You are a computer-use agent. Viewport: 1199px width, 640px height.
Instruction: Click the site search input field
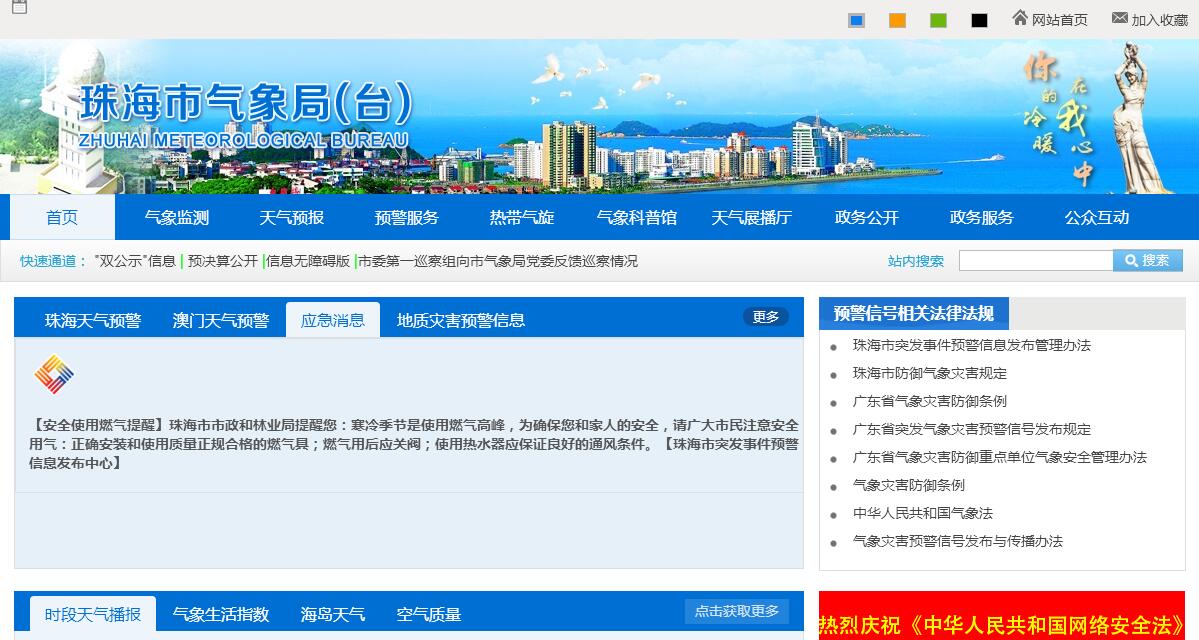(1035, 261)
